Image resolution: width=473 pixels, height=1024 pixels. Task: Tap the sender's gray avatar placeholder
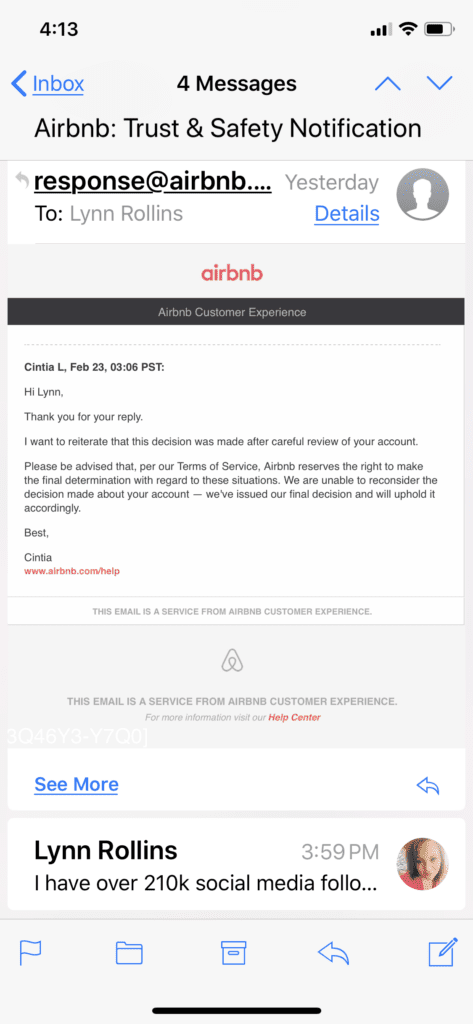tap(423, 195)
